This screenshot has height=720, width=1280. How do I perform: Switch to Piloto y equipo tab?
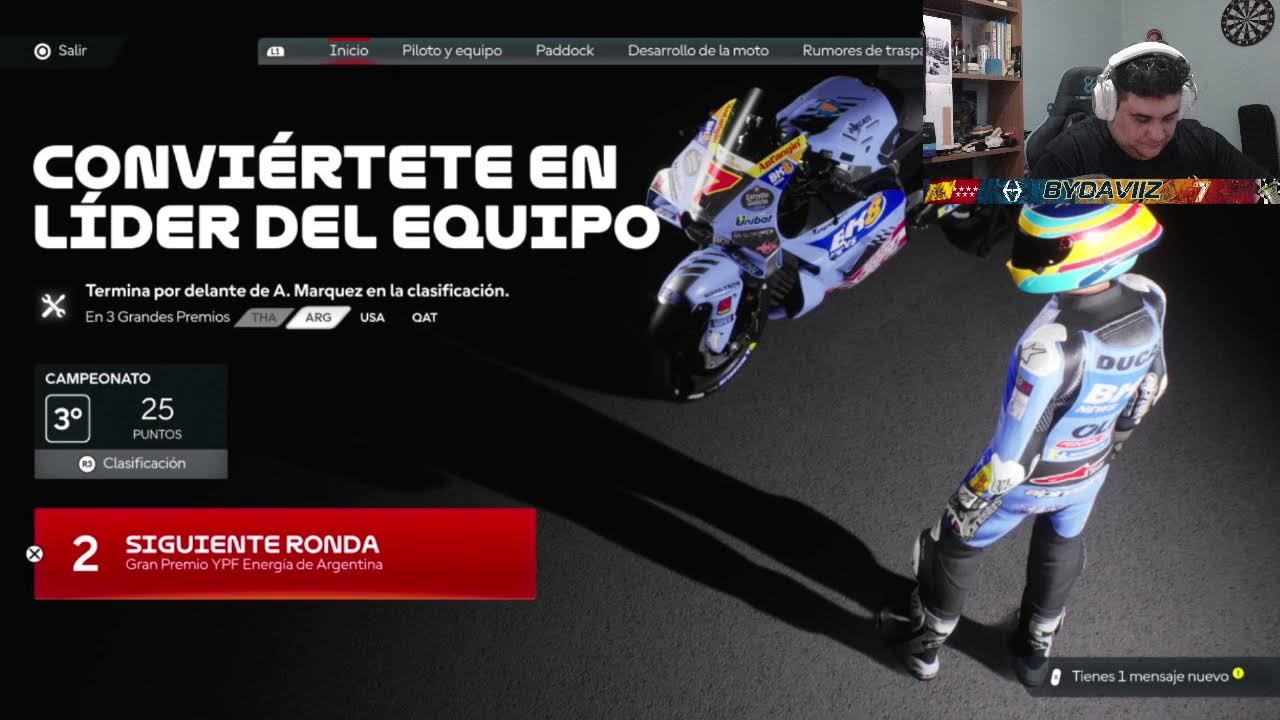452,50
